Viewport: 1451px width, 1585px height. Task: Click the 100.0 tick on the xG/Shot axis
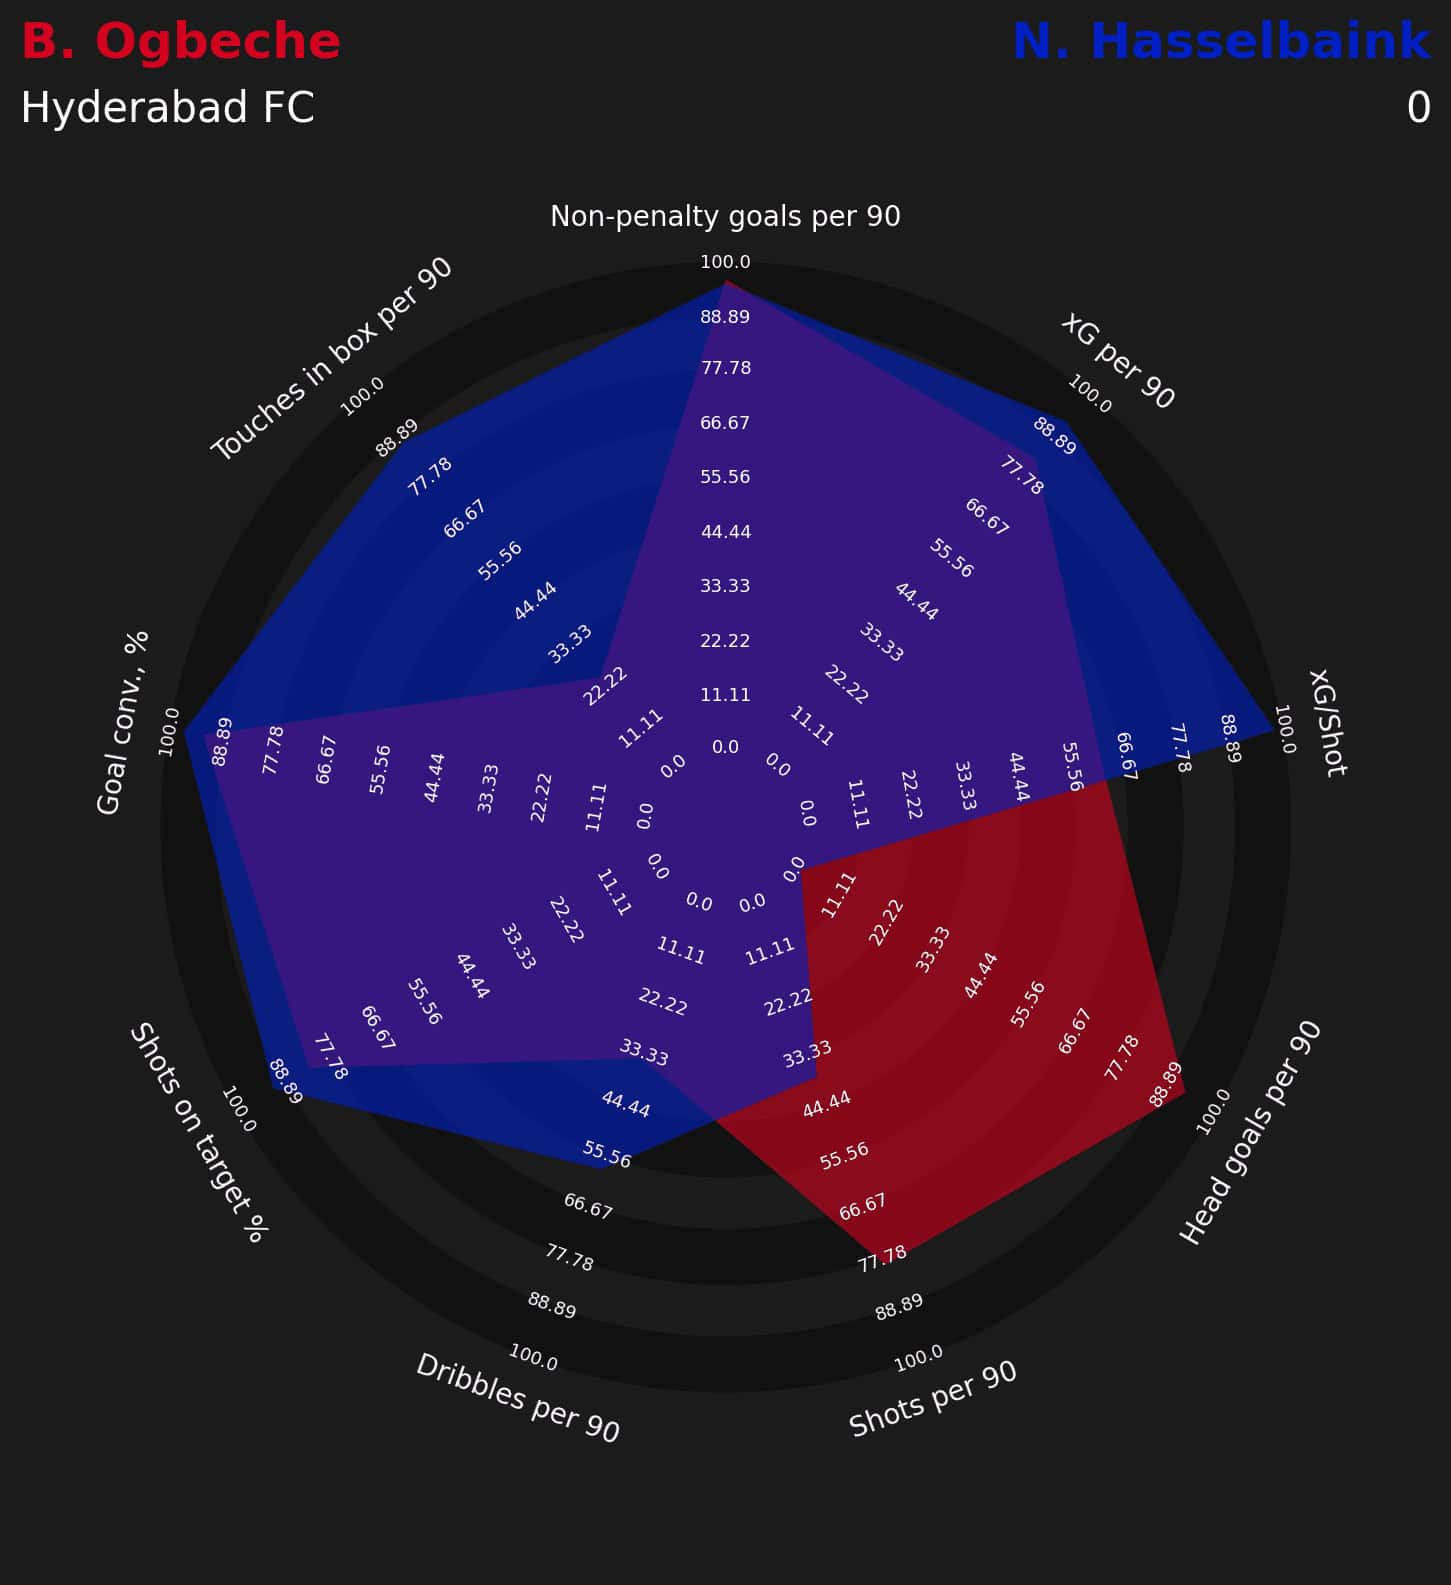point(1283,729)
